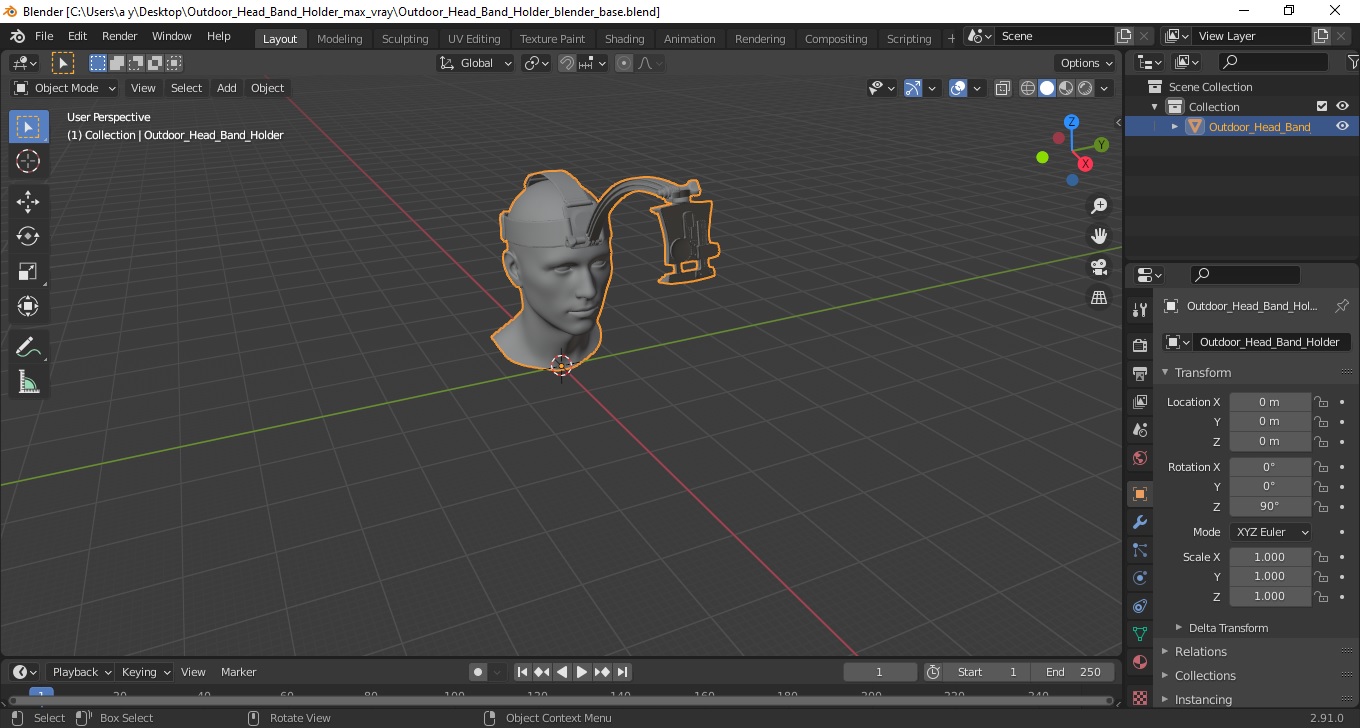Image resolution: width=1360 pixels, height=728 pixels.
Task: Open the Render menu
Action: (119, 36)
